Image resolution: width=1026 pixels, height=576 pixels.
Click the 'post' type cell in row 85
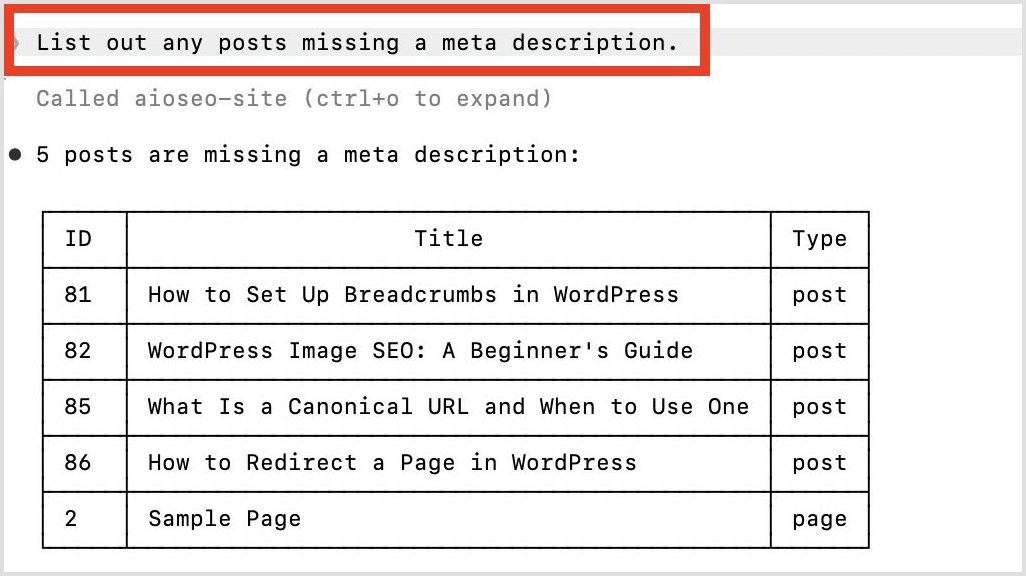click(x=819, y=408)
